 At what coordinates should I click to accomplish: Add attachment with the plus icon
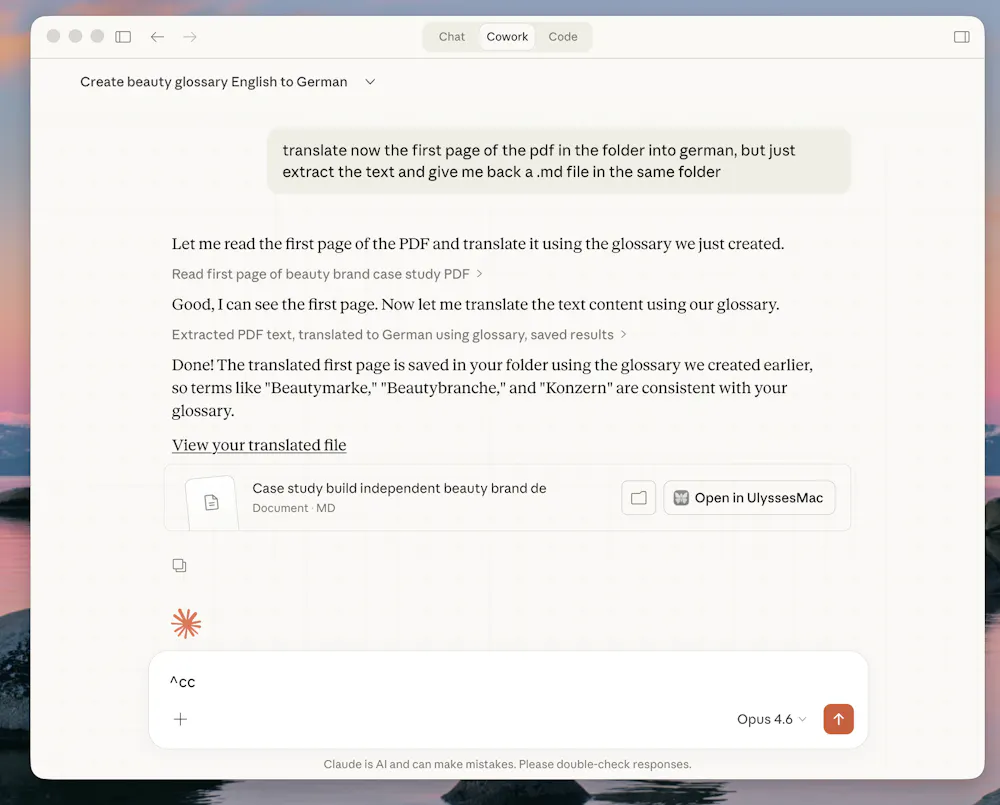coord(180,720)
